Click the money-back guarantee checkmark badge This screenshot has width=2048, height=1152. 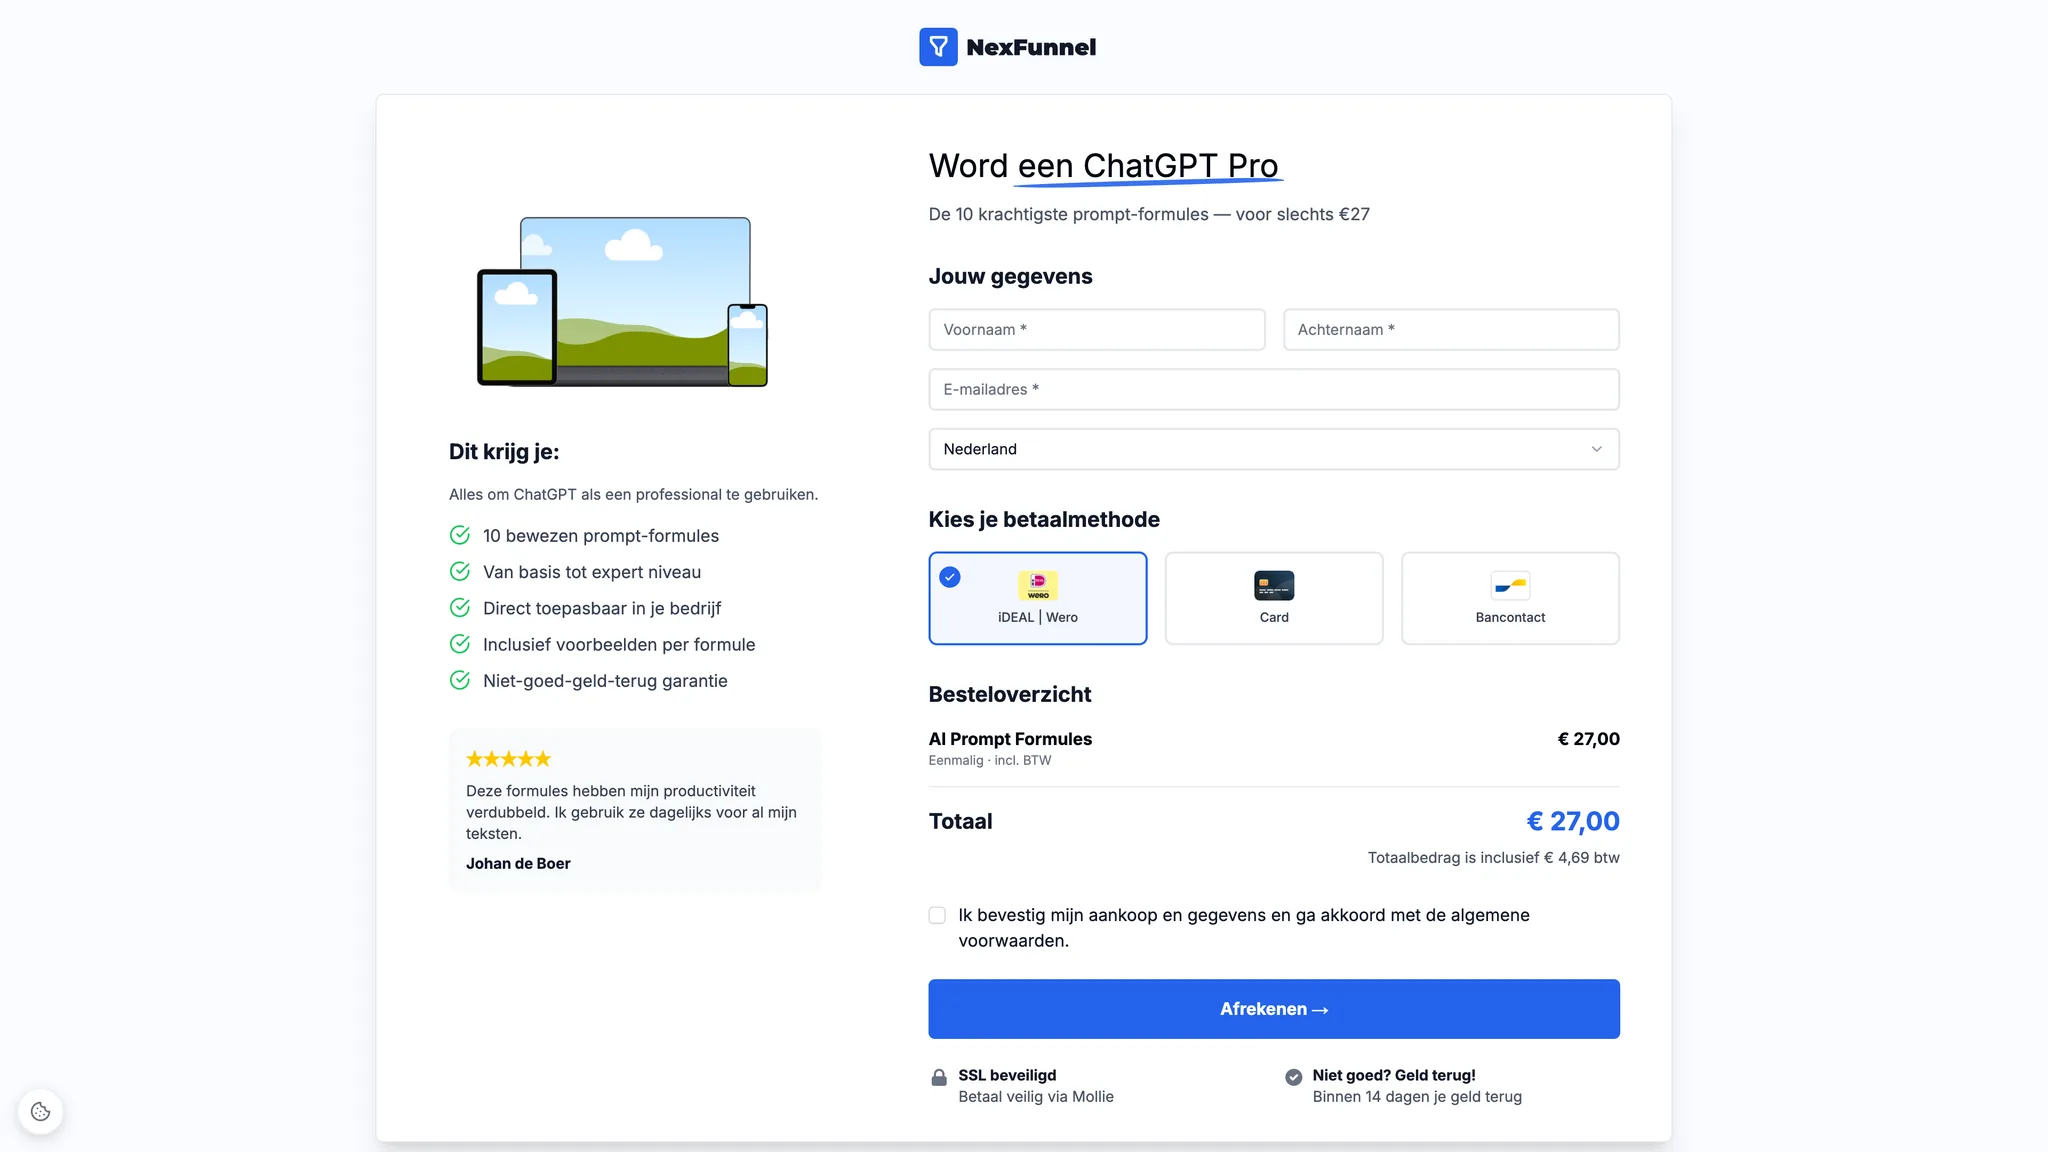pos(1293,1077)
